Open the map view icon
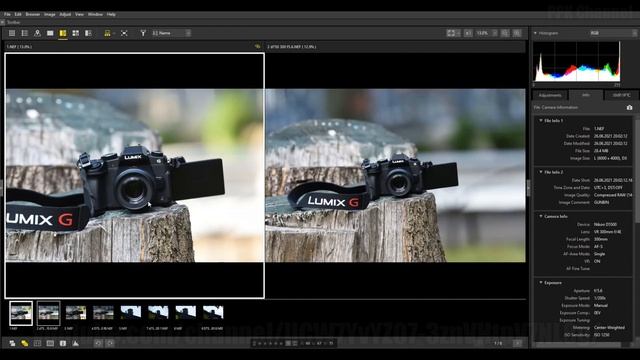640x360 pixels. pyautogui.click(x=37, y=33)
